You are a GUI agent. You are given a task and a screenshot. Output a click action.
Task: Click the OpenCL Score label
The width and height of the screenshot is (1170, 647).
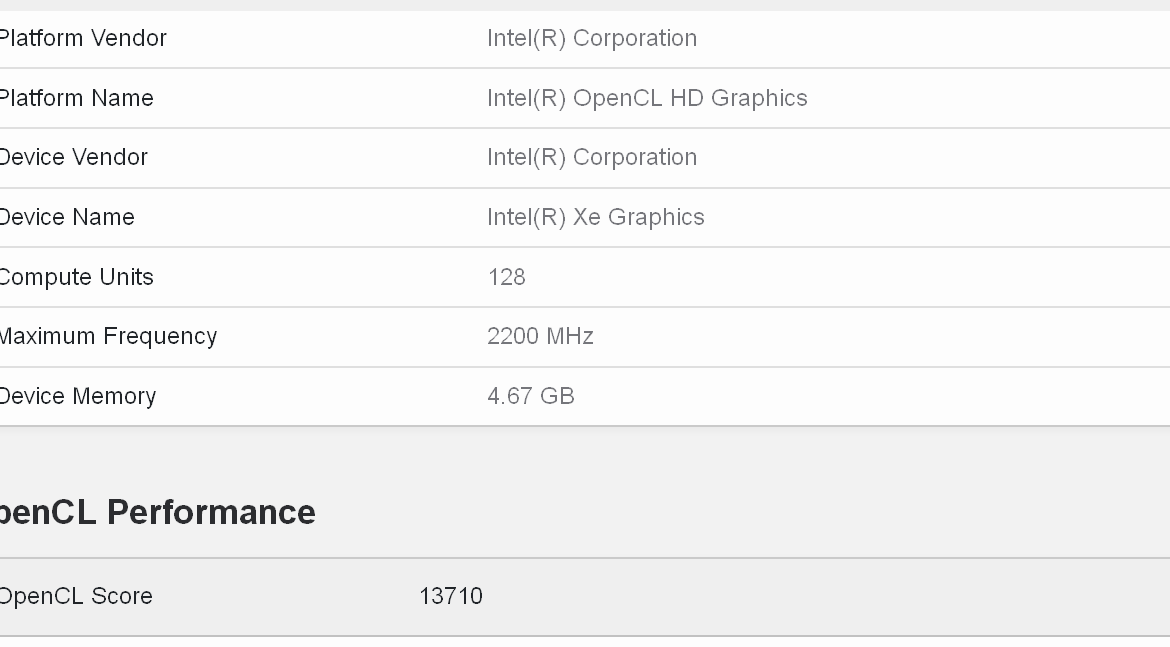click(75, 596)
